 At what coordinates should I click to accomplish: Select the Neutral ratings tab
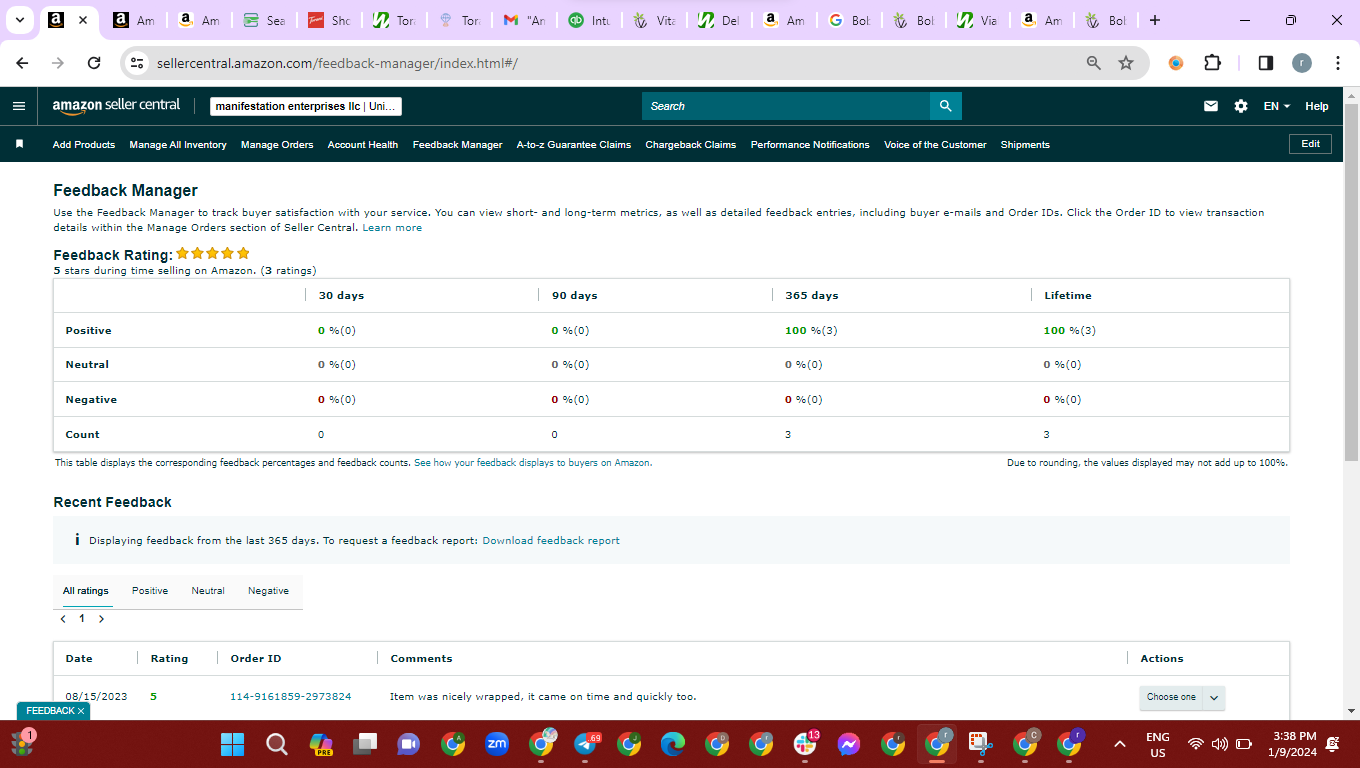pos(208,591)
